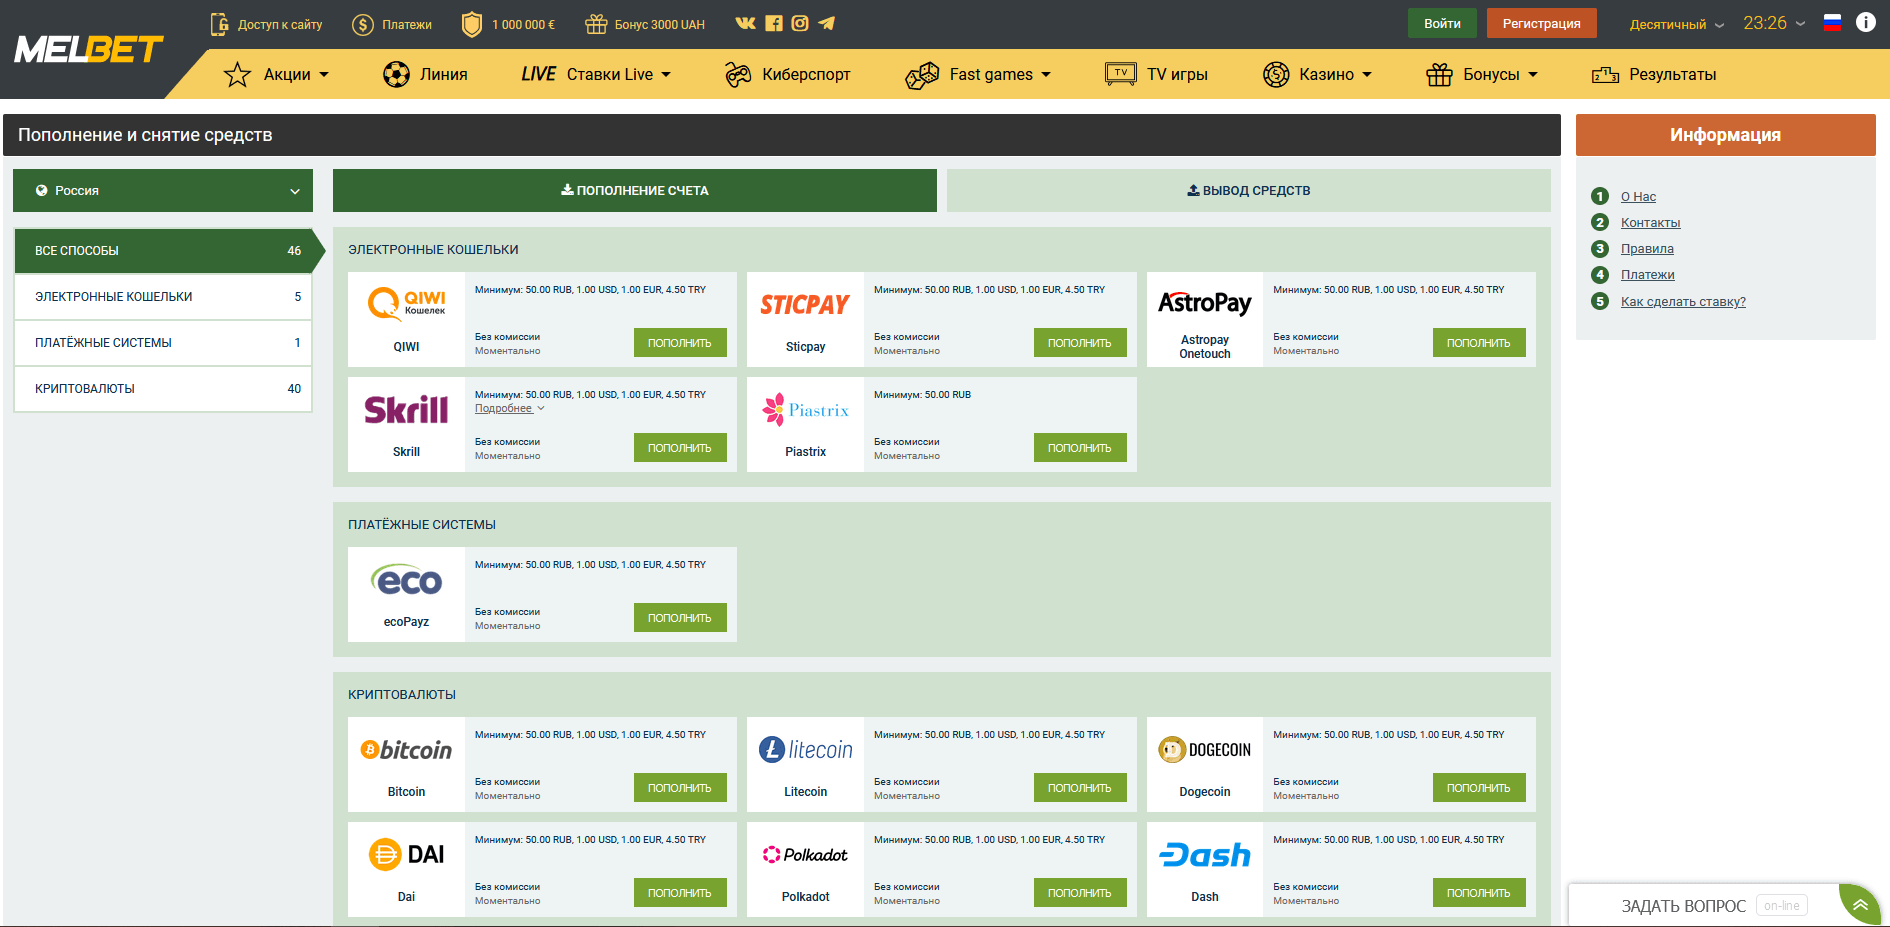Viewport: 1890px width, 927px height.
Task: Select Криптовалюты filter
Action: (x=163, y=389)
